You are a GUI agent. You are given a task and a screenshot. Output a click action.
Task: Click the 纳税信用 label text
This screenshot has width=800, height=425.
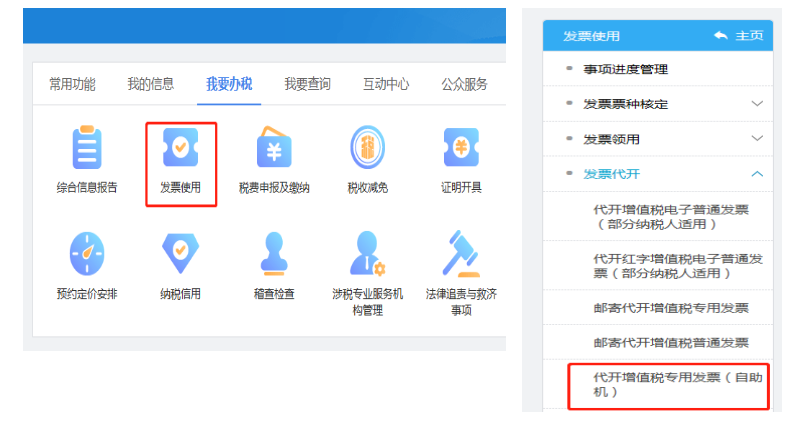point(181,294)
